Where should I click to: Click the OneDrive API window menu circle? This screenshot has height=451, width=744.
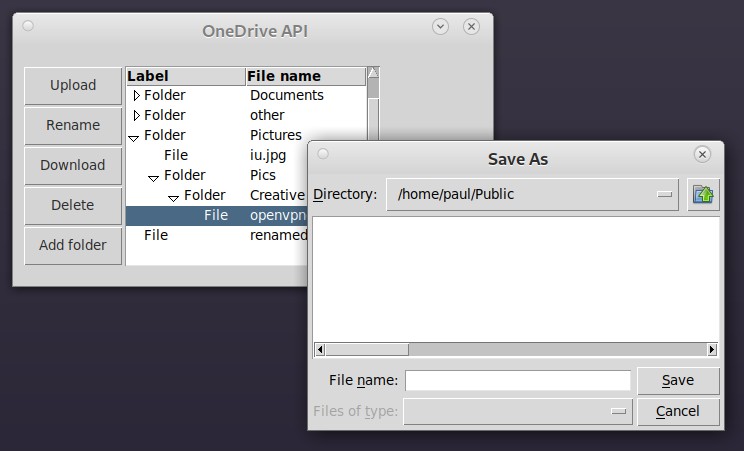[x=28, y=26]
